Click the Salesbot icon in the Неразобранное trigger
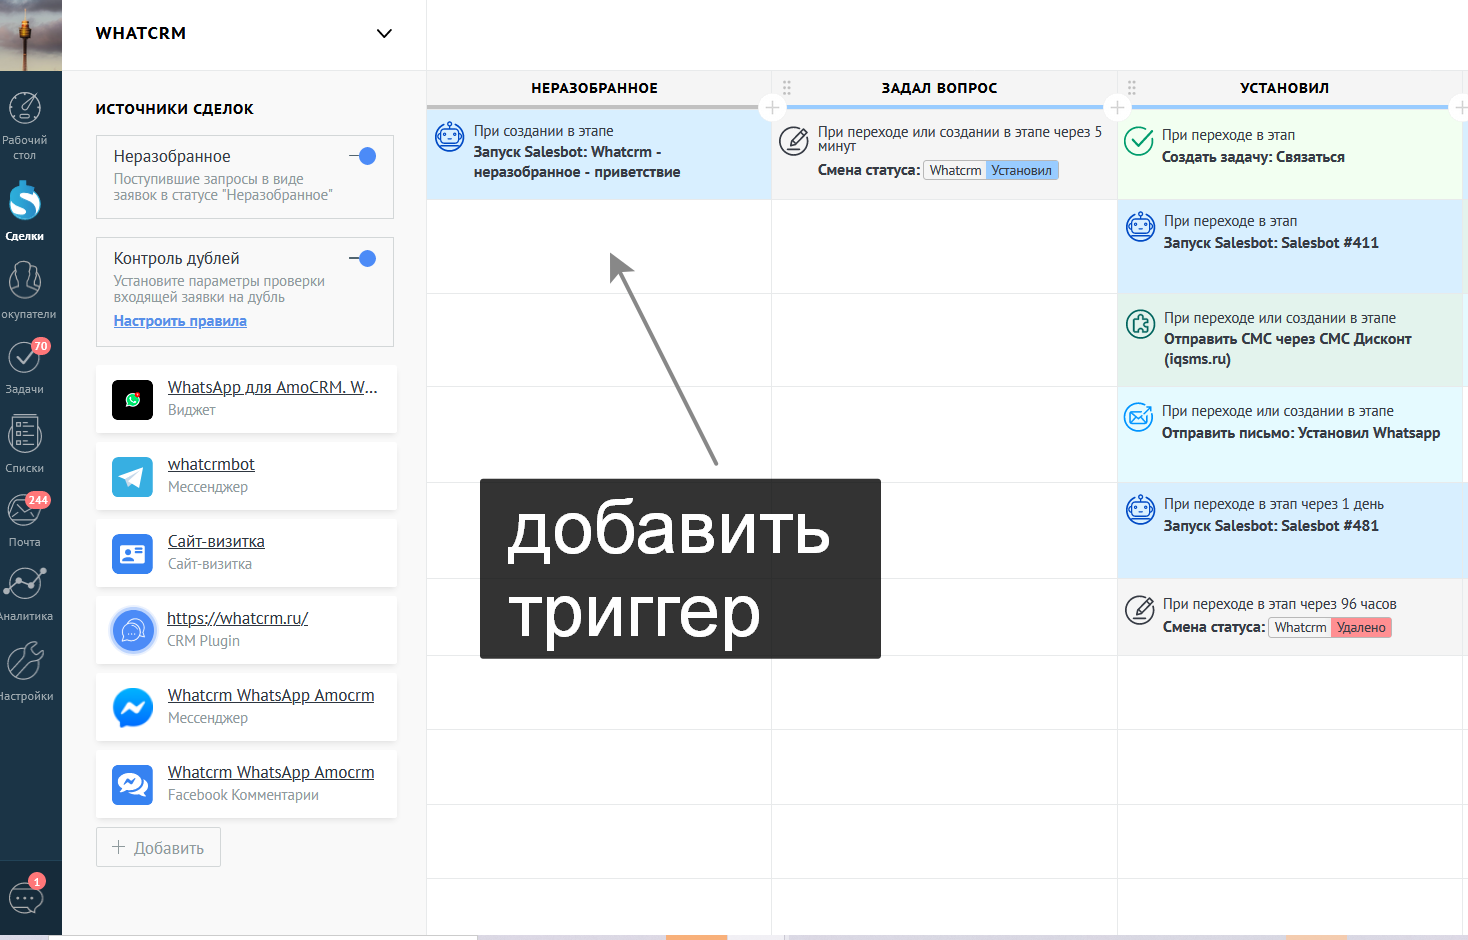The height and width of the screenshot is (940, 1468). pyautogui.click(x=450, y=137)
